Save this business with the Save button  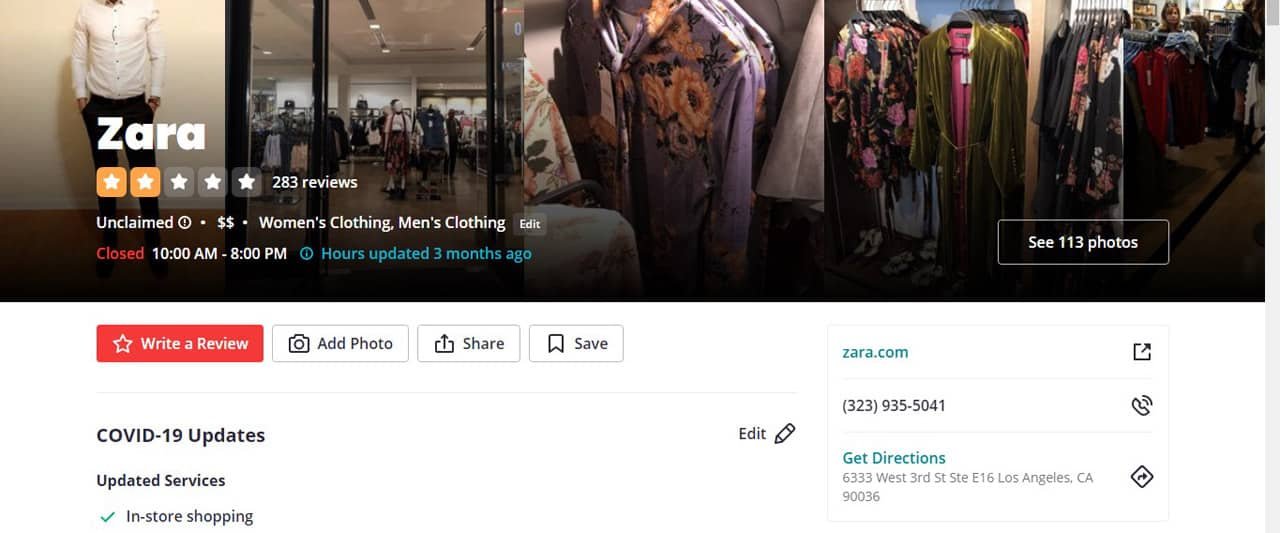(x=576, y=344)
